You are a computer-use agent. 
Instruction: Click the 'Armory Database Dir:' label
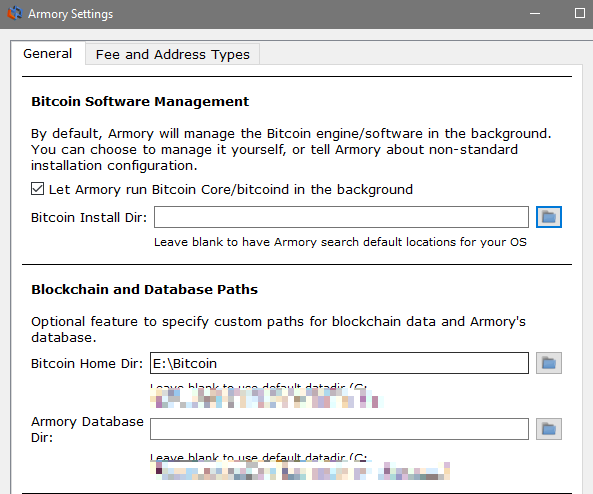click(x=87, y=429)
